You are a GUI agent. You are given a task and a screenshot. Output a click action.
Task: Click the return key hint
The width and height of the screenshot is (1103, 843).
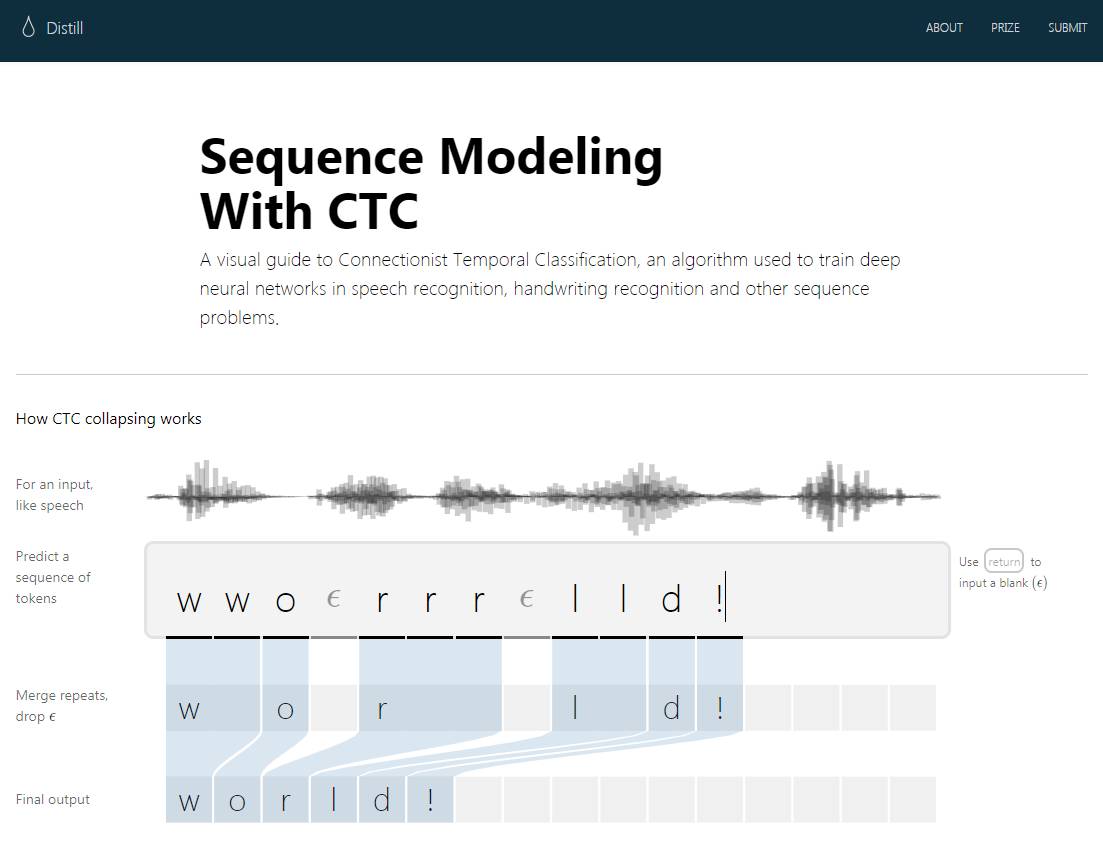1004,562
